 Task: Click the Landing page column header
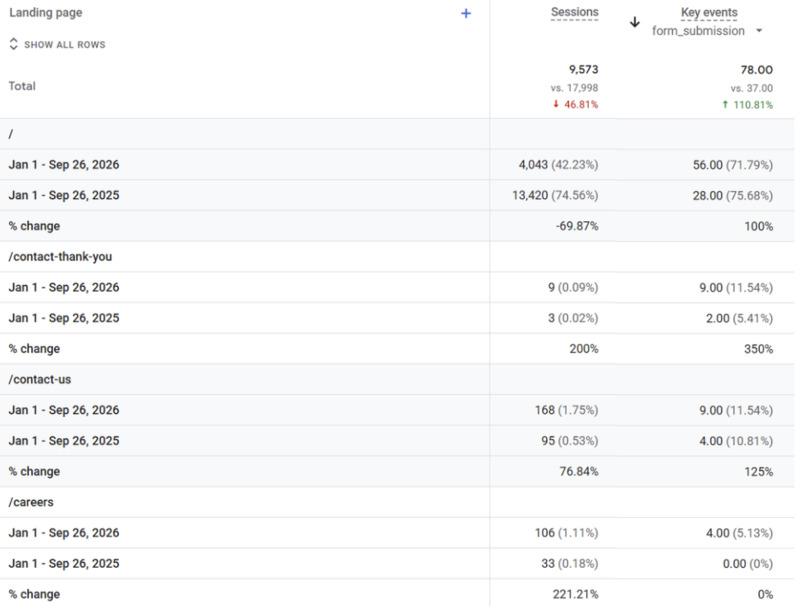(x=45, y=13)
